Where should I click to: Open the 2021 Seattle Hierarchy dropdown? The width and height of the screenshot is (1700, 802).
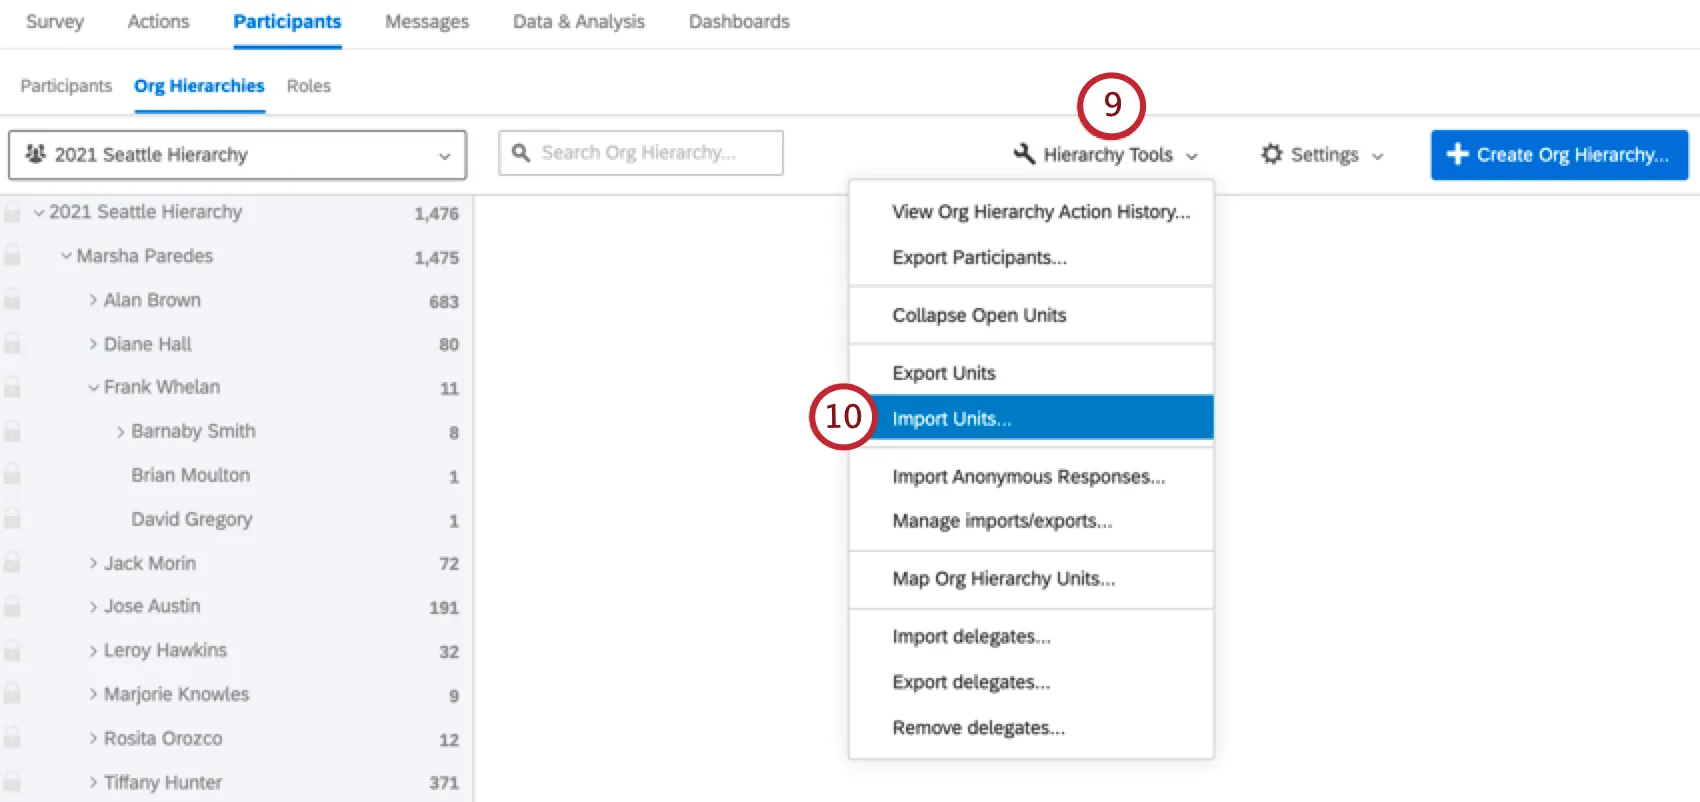point(237,155)
